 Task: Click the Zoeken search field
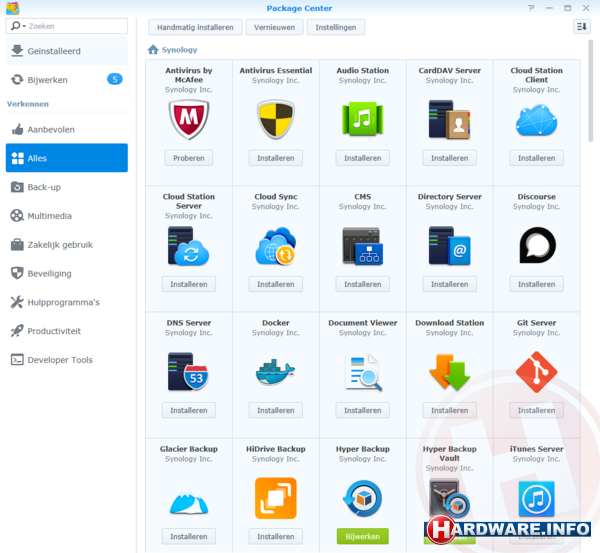coord(67,26)
